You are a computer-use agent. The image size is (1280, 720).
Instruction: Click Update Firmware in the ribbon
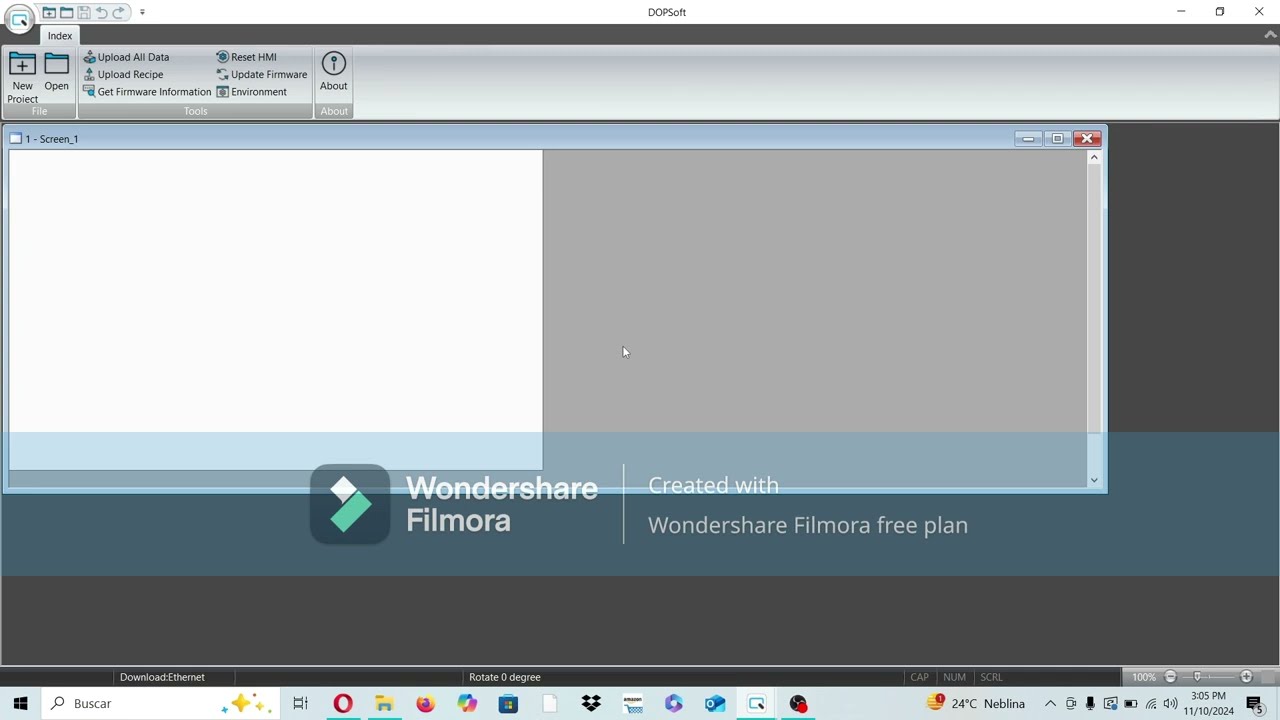point(262,74)
